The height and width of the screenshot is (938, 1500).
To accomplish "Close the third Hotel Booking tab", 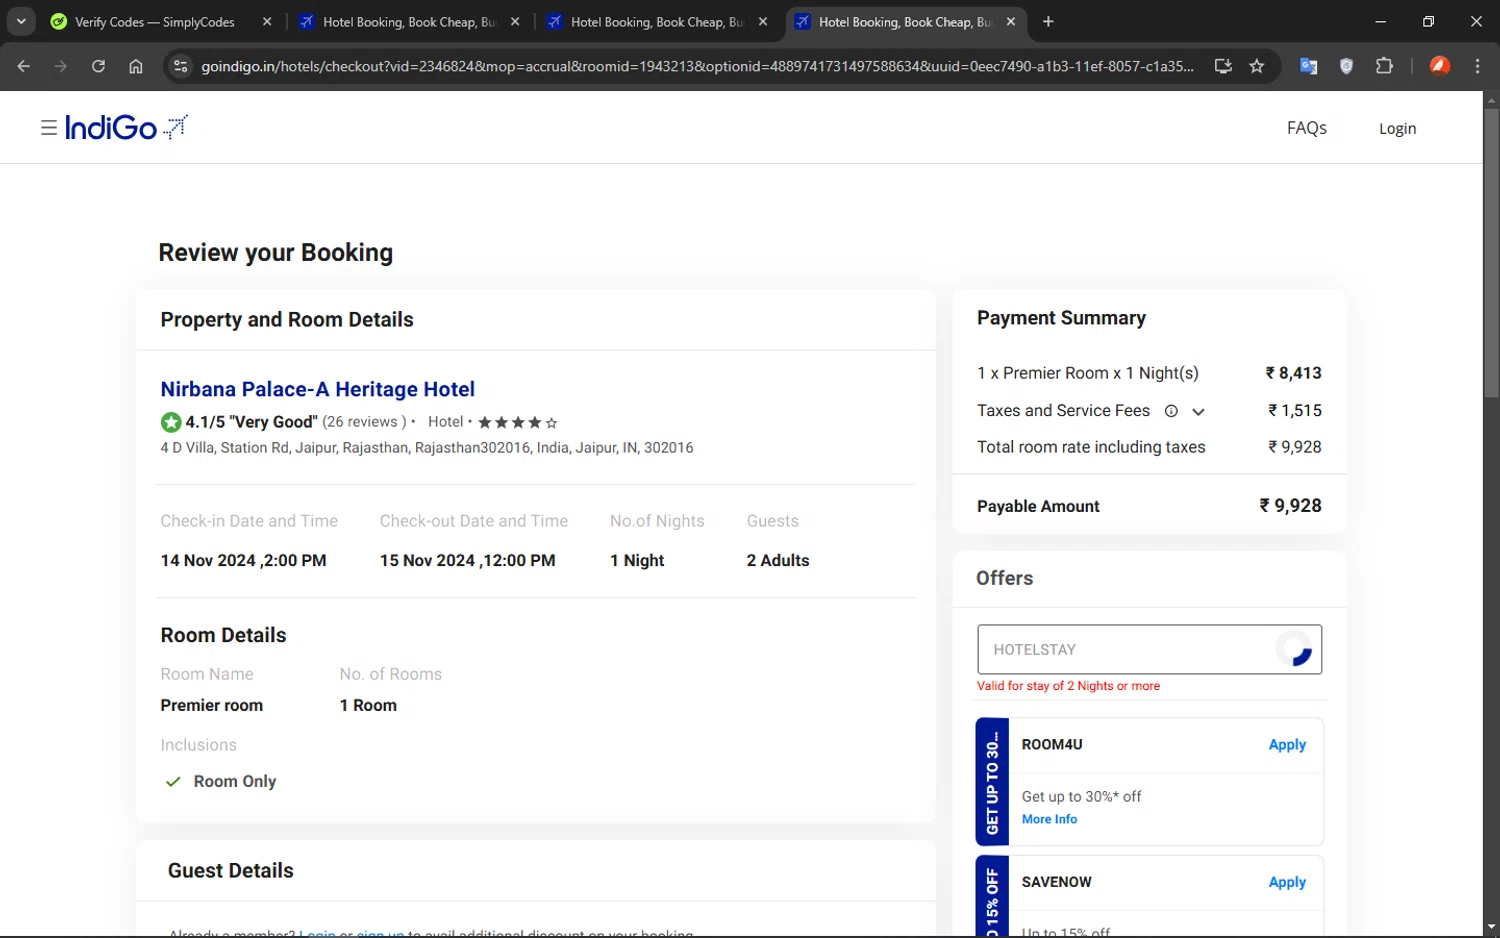I will tap(763, 21).
